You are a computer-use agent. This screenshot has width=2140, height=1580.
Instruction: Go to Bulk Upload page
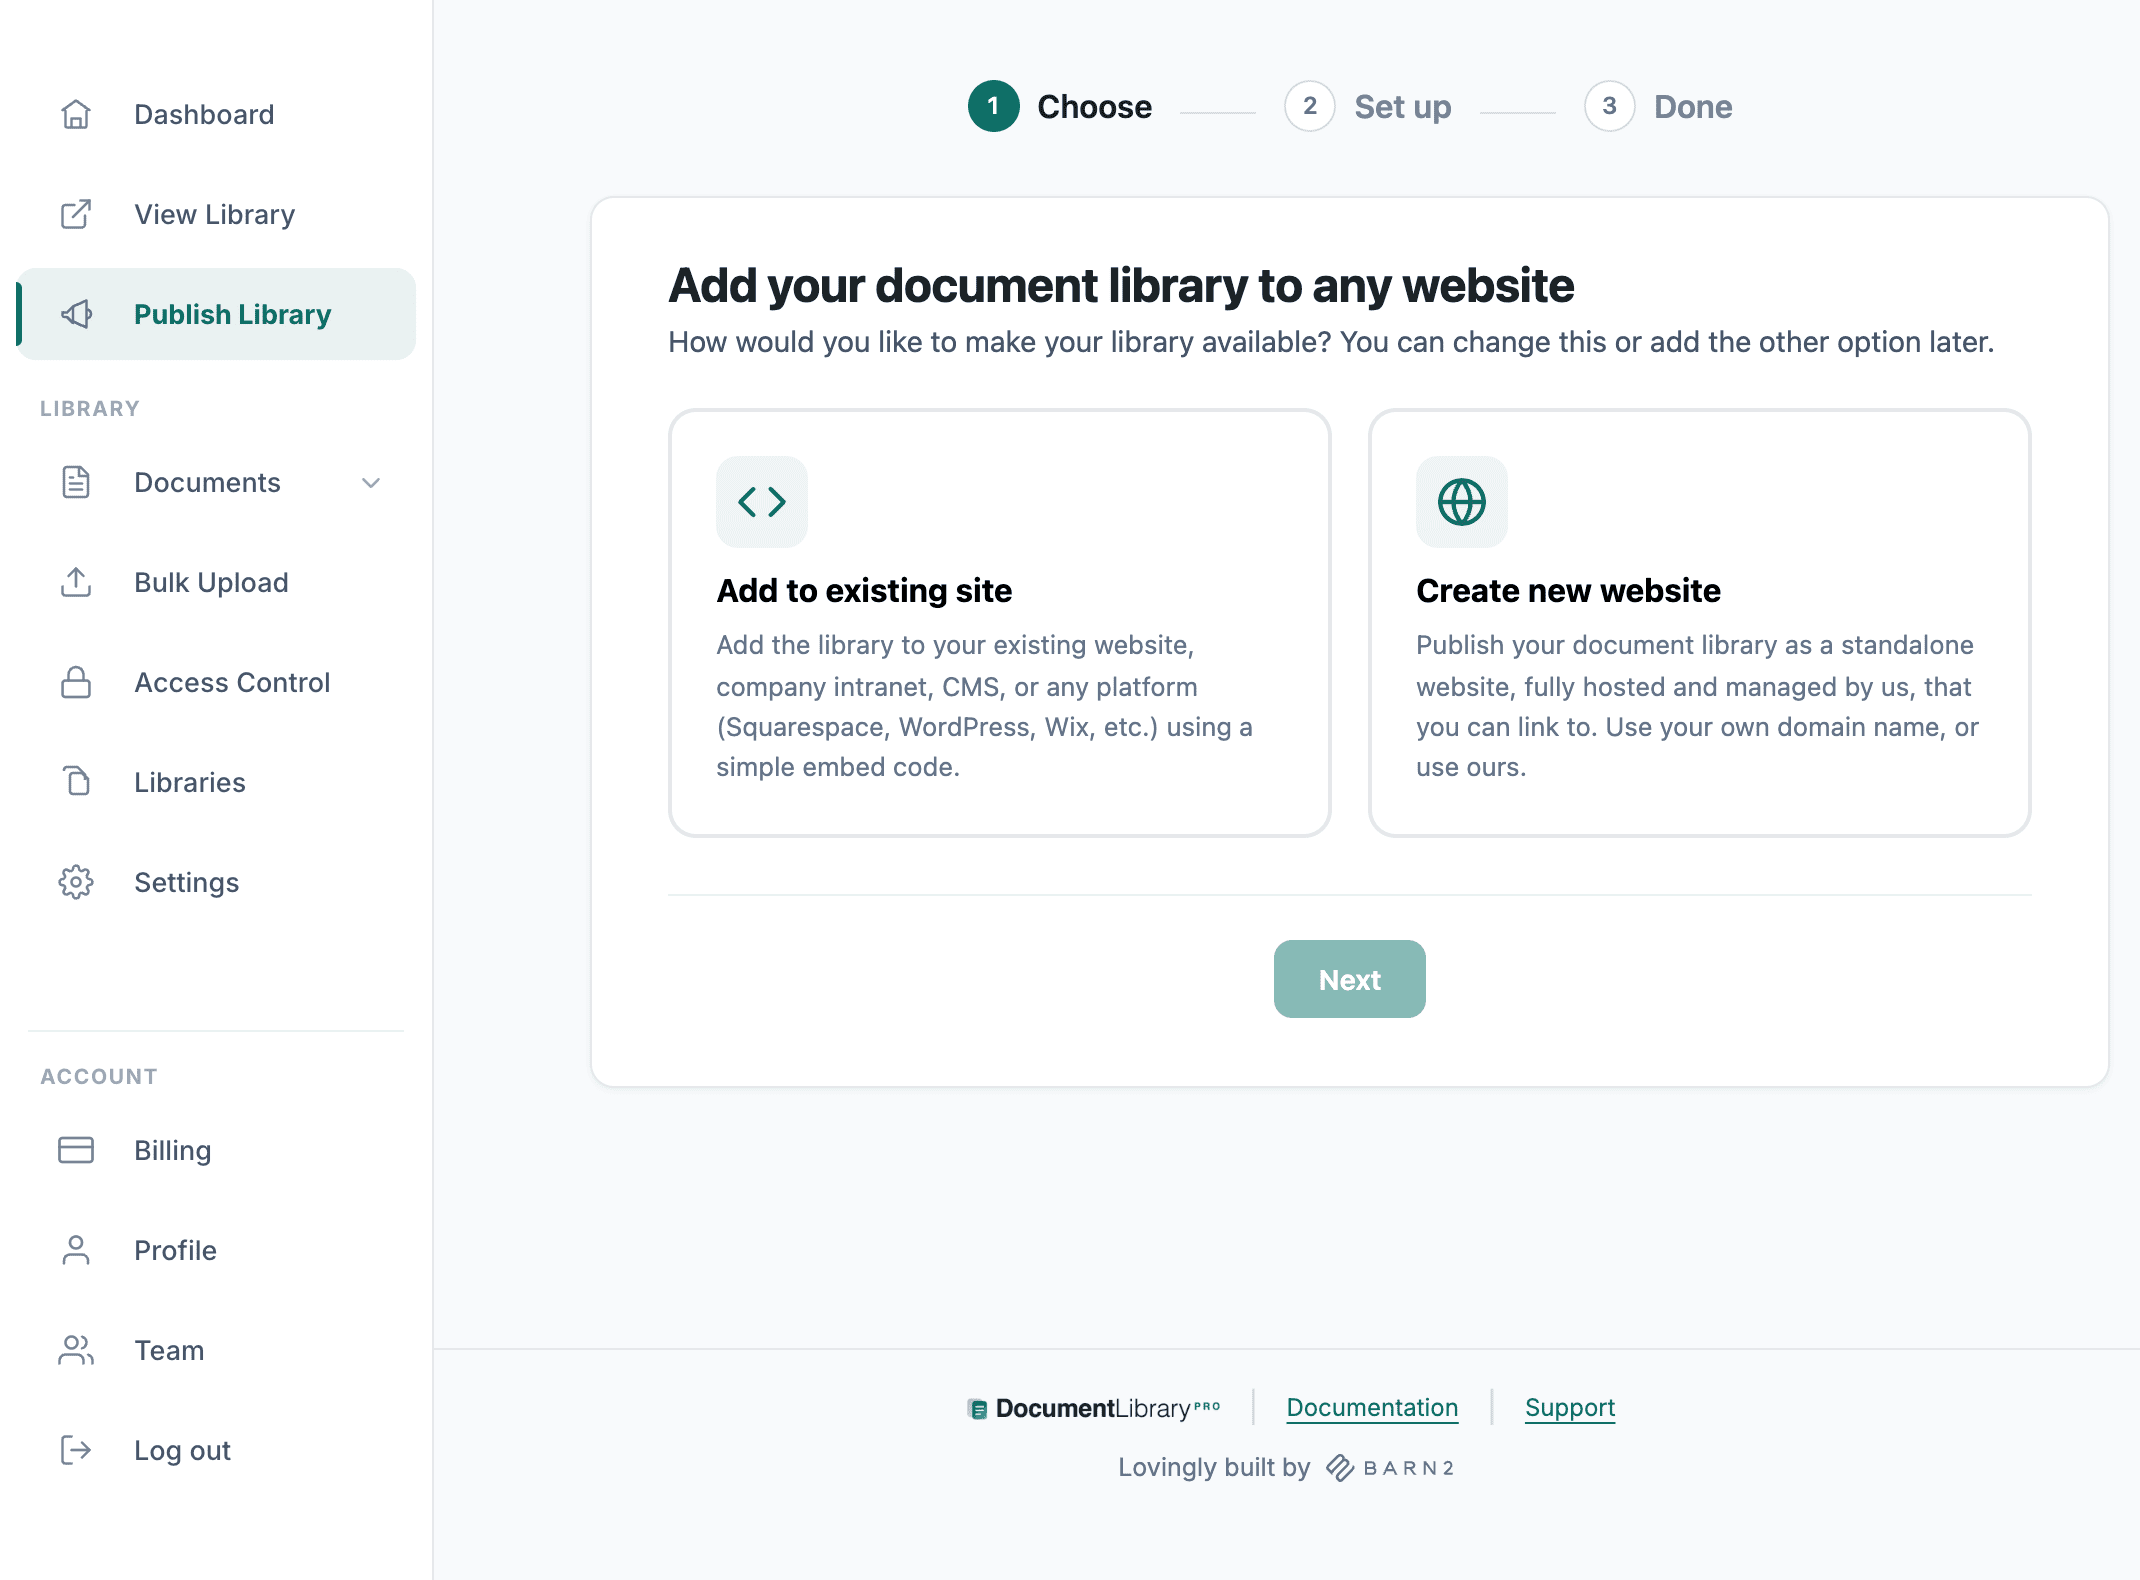tap(216, 582)
